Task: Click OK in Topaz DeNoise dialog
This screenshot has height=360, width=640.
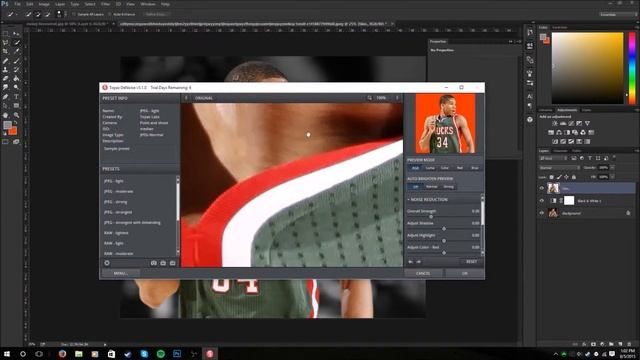Action: pos(464,273)
